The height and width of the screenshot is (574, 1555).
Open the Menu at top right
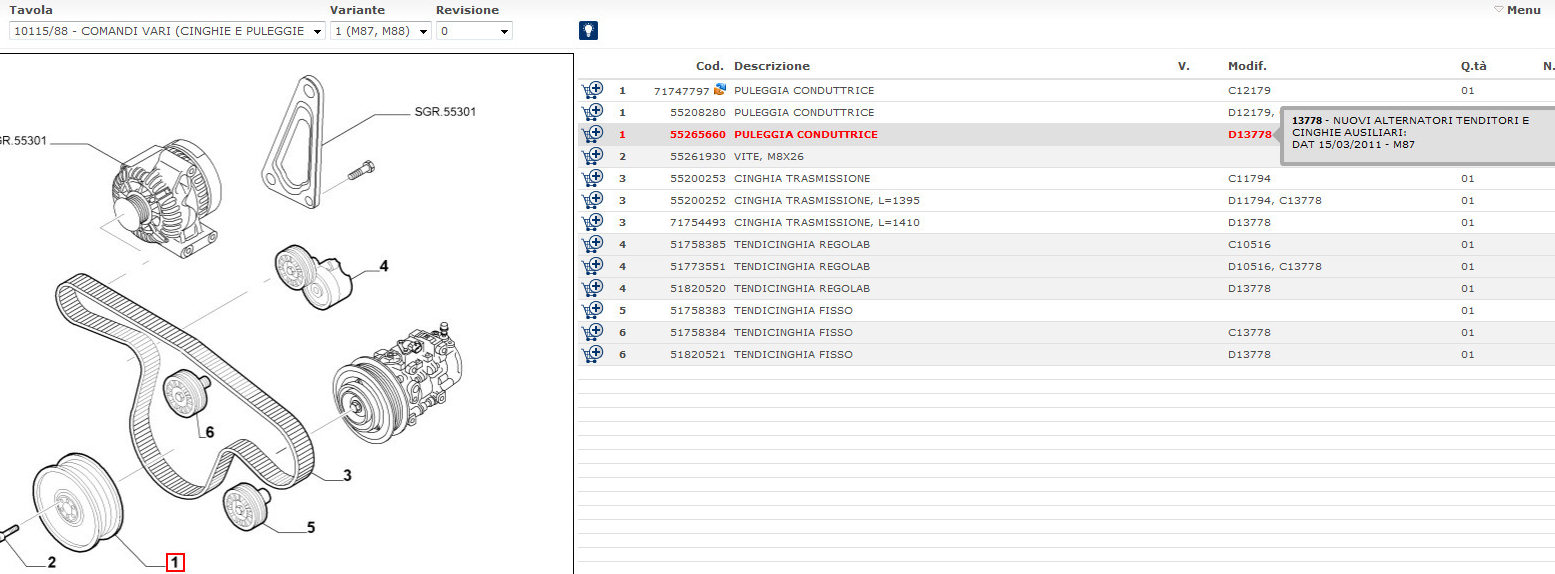pos(1517,10)
